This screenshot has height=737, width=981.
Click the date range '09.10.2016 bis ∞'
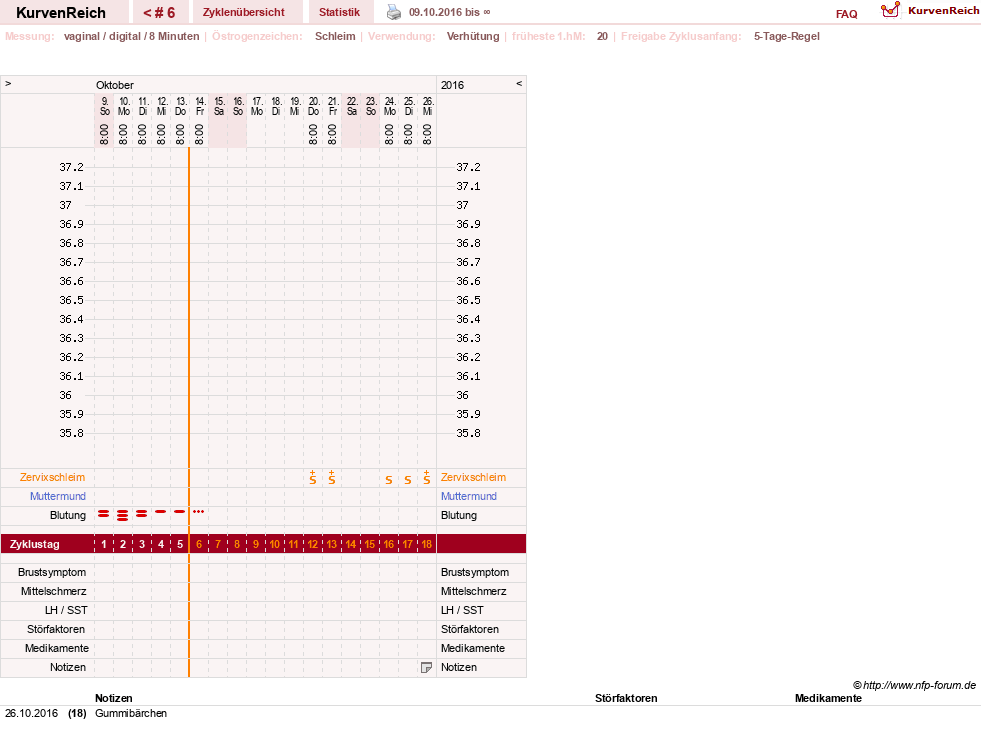click(x=449, y=13)
